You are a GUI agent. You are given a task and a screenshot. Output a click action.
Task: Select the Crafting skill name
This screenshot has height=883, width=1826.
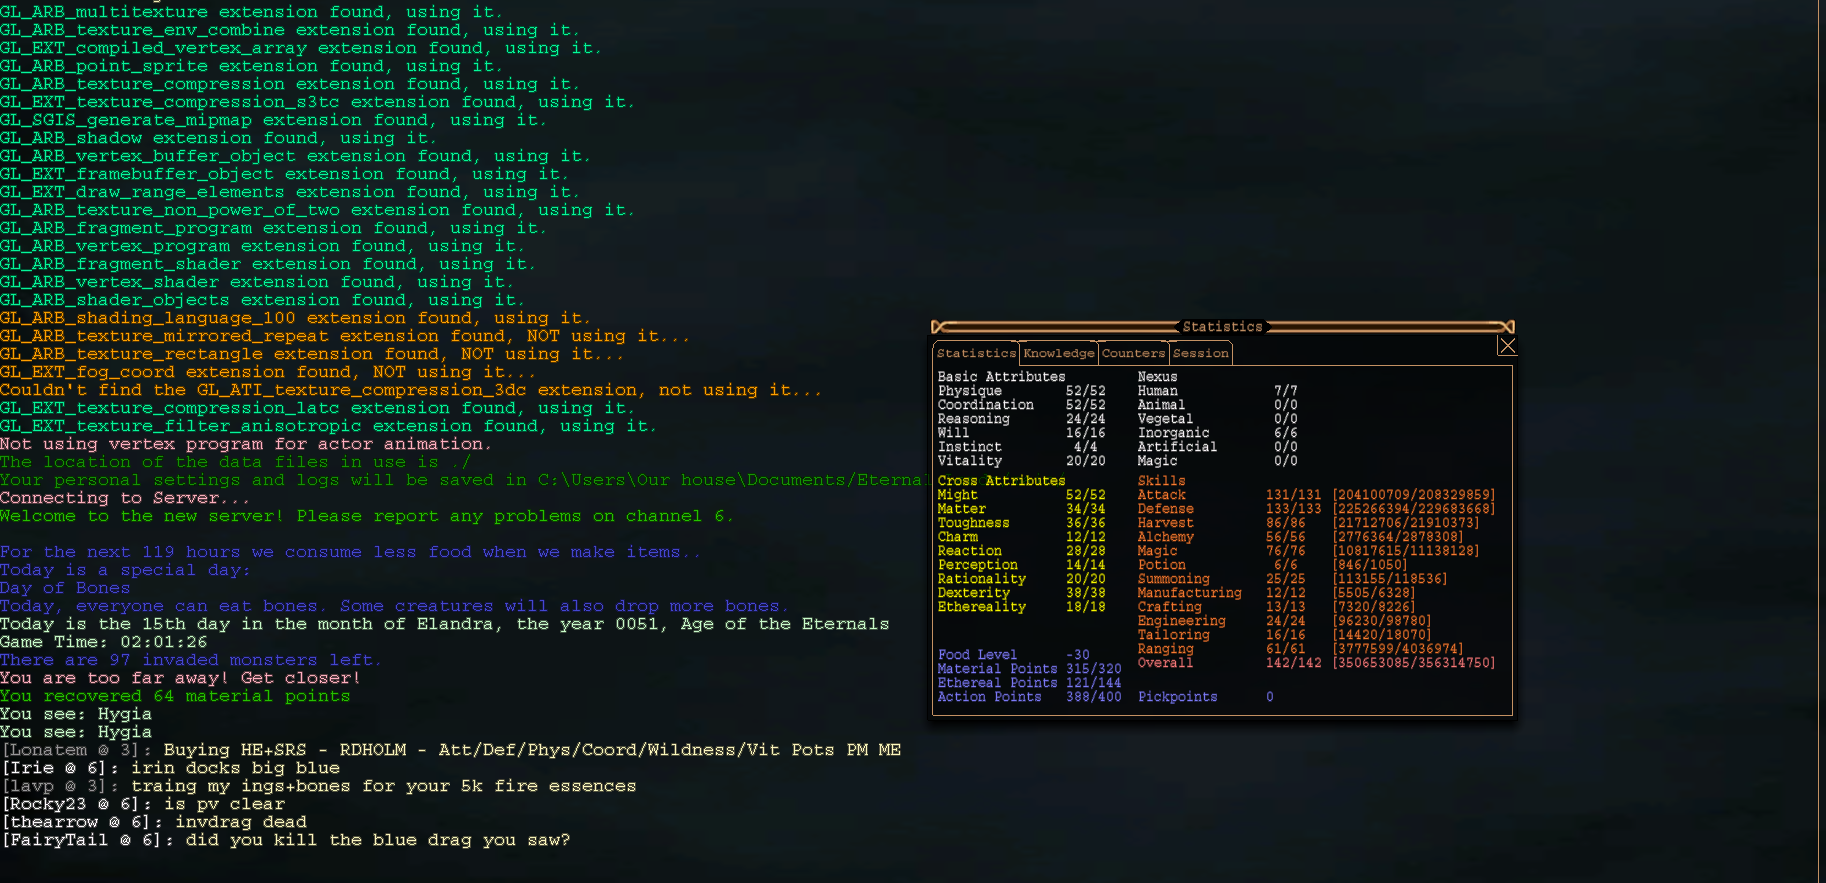tap(1169, 607)
